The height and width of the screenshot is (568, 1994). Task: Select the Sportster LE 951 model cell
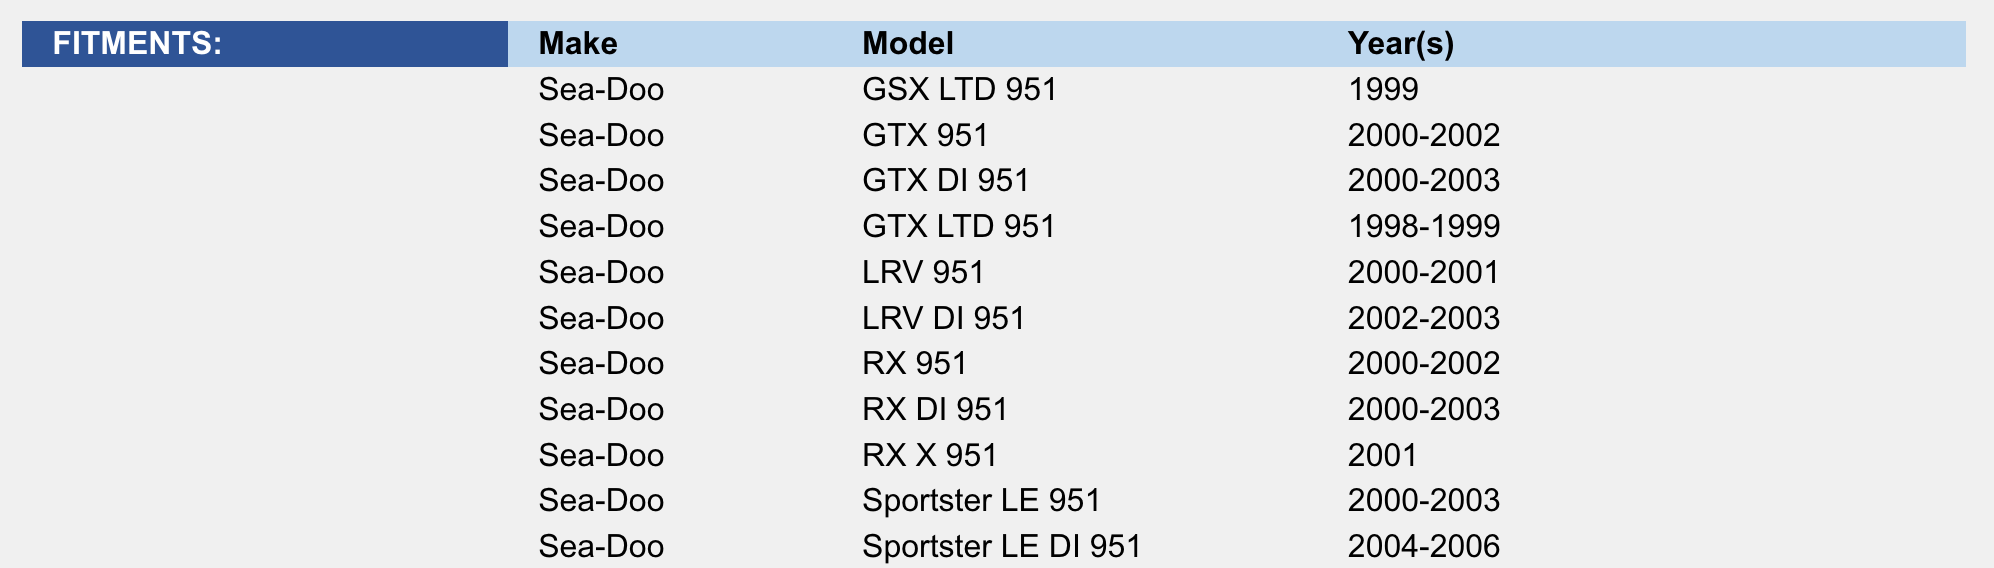pos(981,501)
